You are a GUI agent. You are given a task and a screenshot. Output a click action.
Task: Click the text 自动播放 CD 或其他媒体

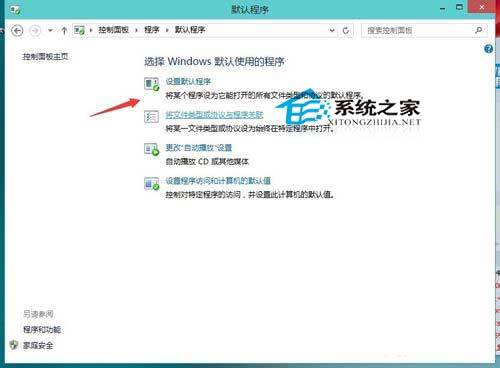(207, 162)
